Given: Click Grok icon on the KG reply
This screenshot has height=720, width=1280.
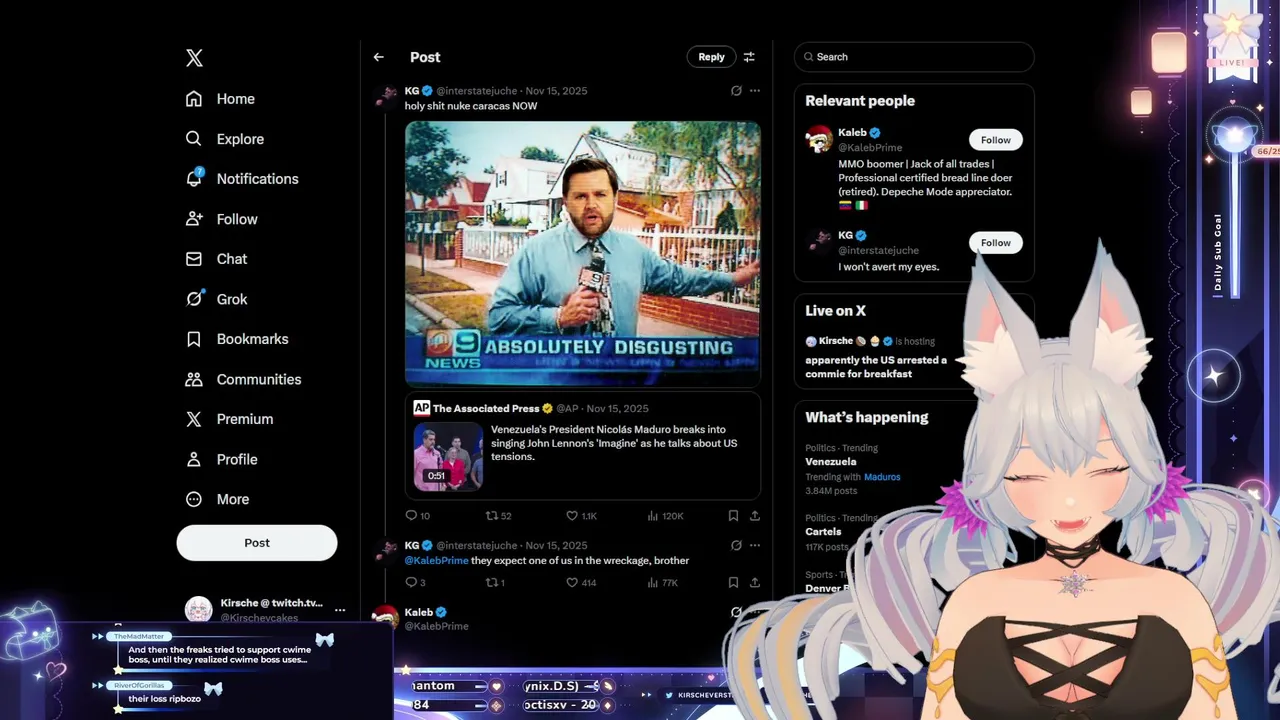Looking at the screenshot, I should [736, 546].
